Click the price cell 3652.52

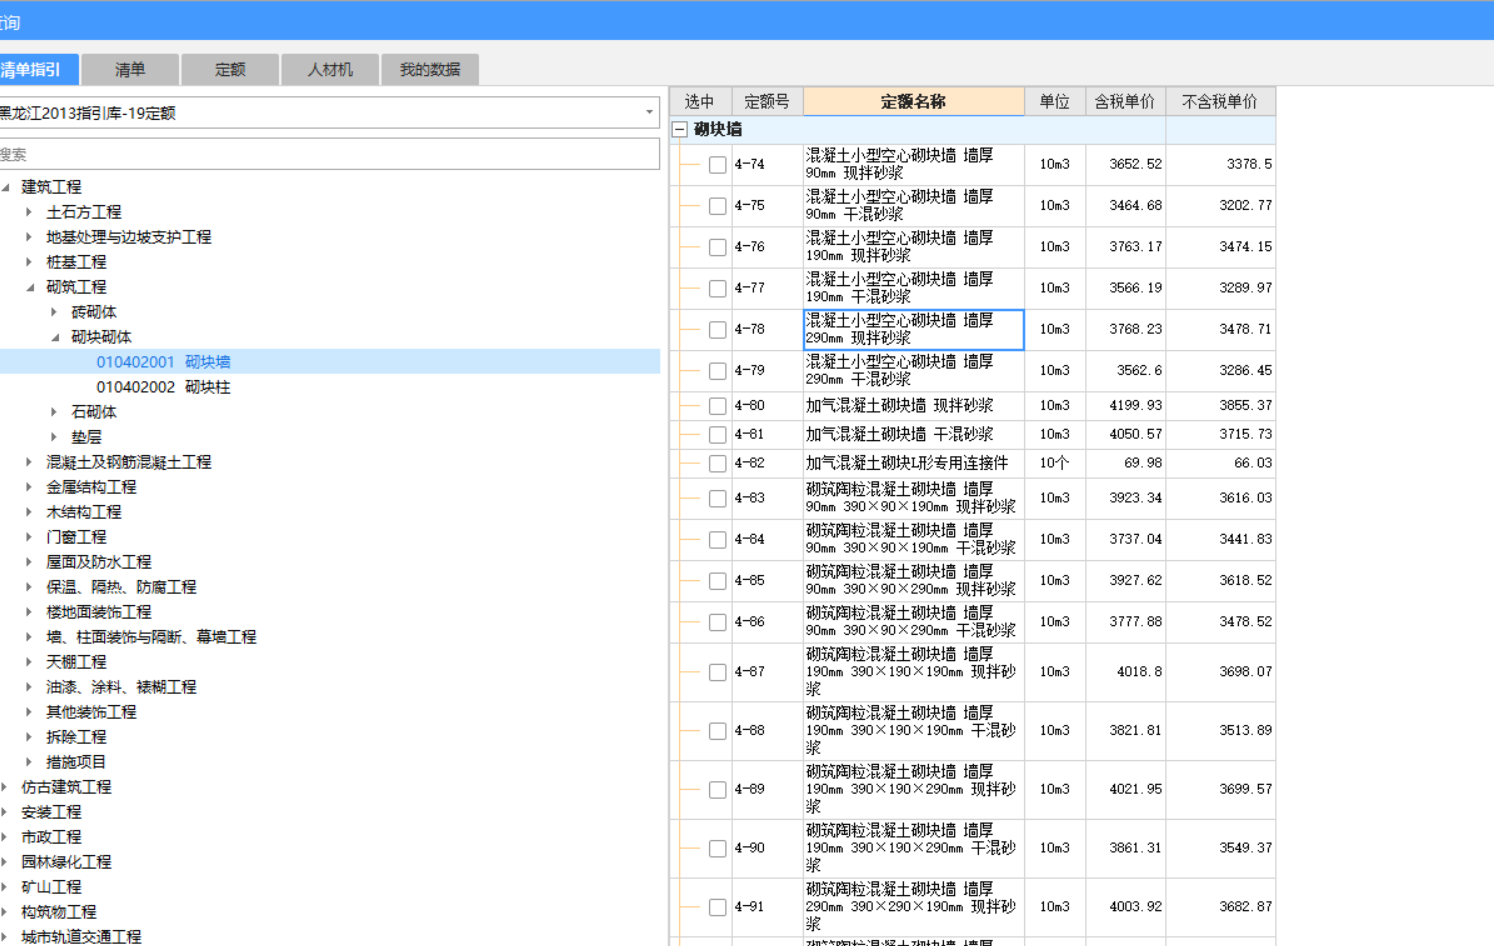click(x=1125, y=164)
